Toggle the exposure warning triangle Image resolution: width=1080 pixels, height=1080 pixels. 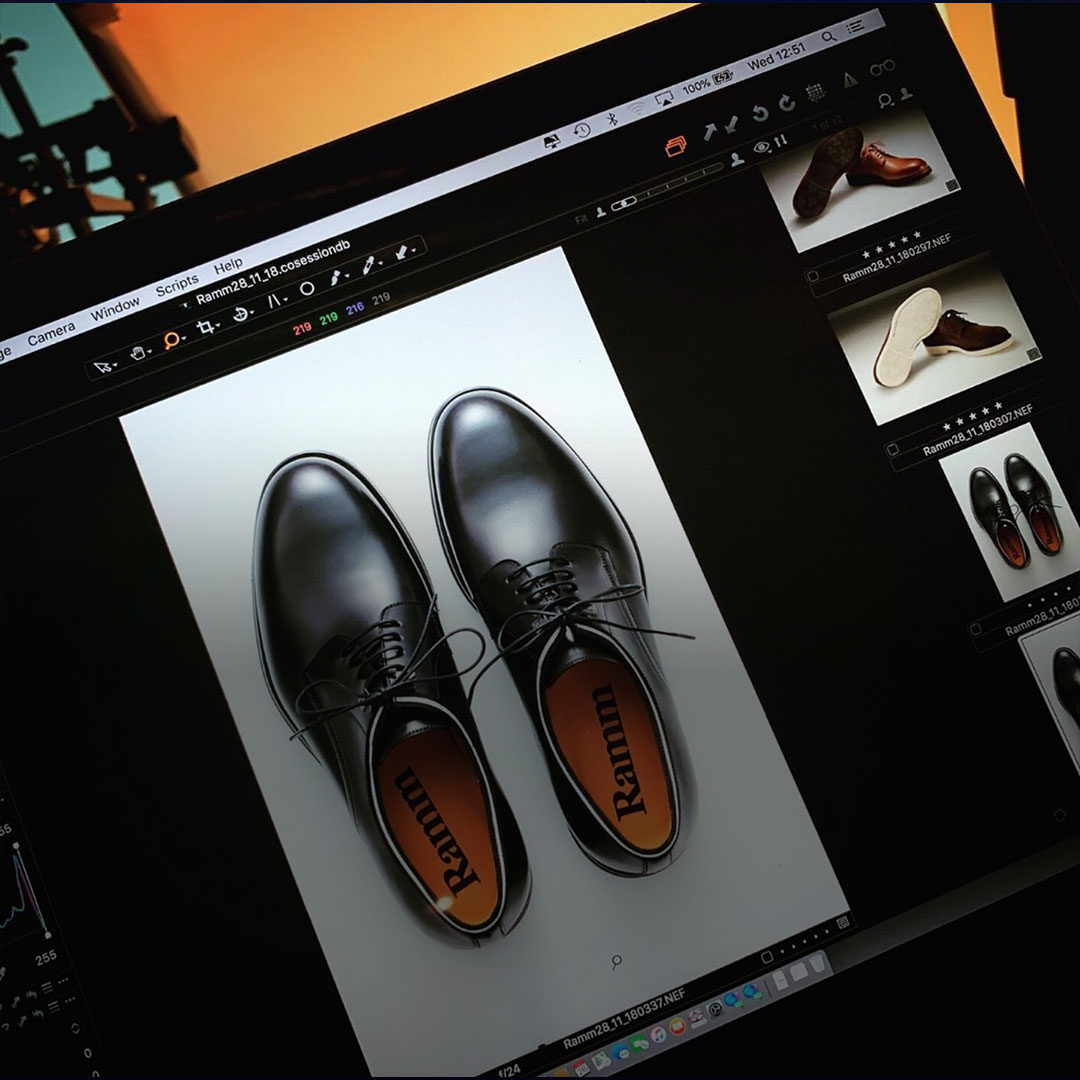pyautogui.click(x=851, y=80)
